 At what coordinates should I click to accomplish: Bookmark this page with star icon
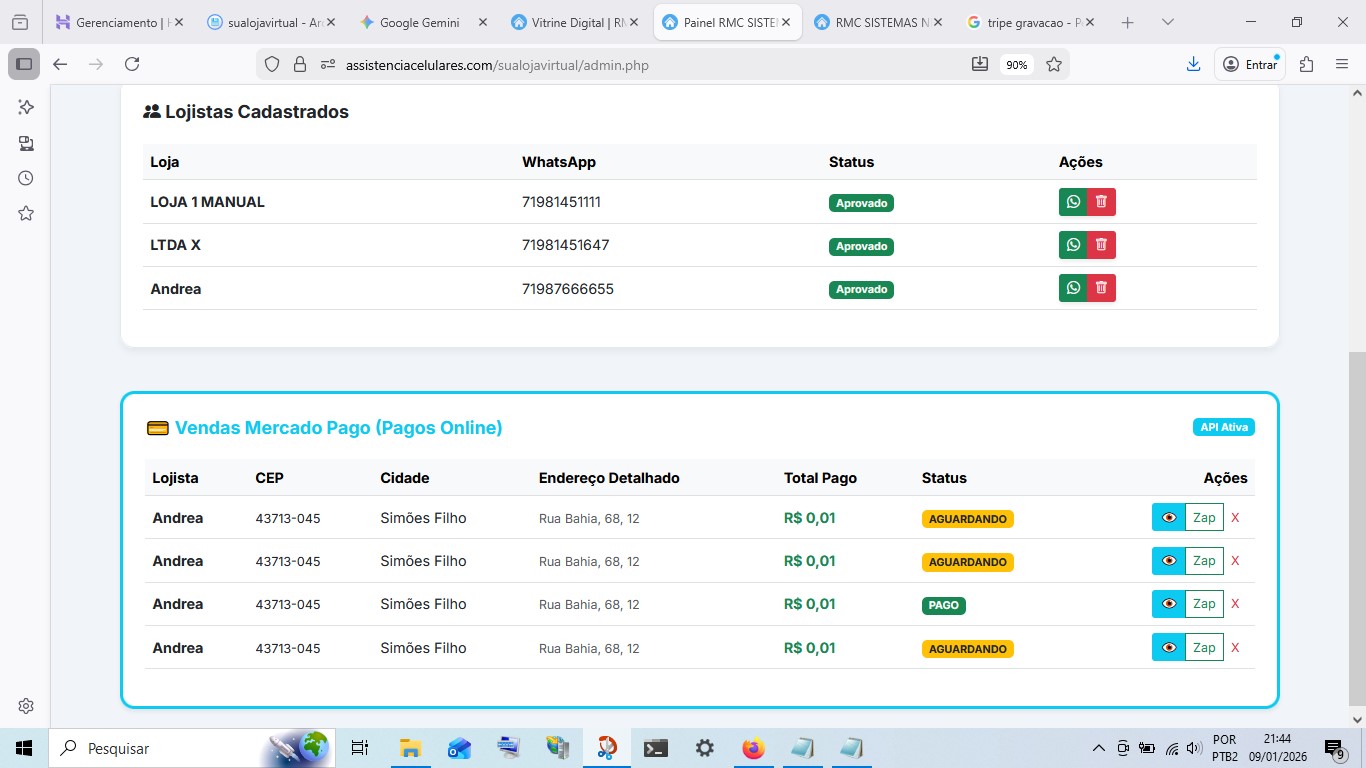click(x=1054, y=64)
